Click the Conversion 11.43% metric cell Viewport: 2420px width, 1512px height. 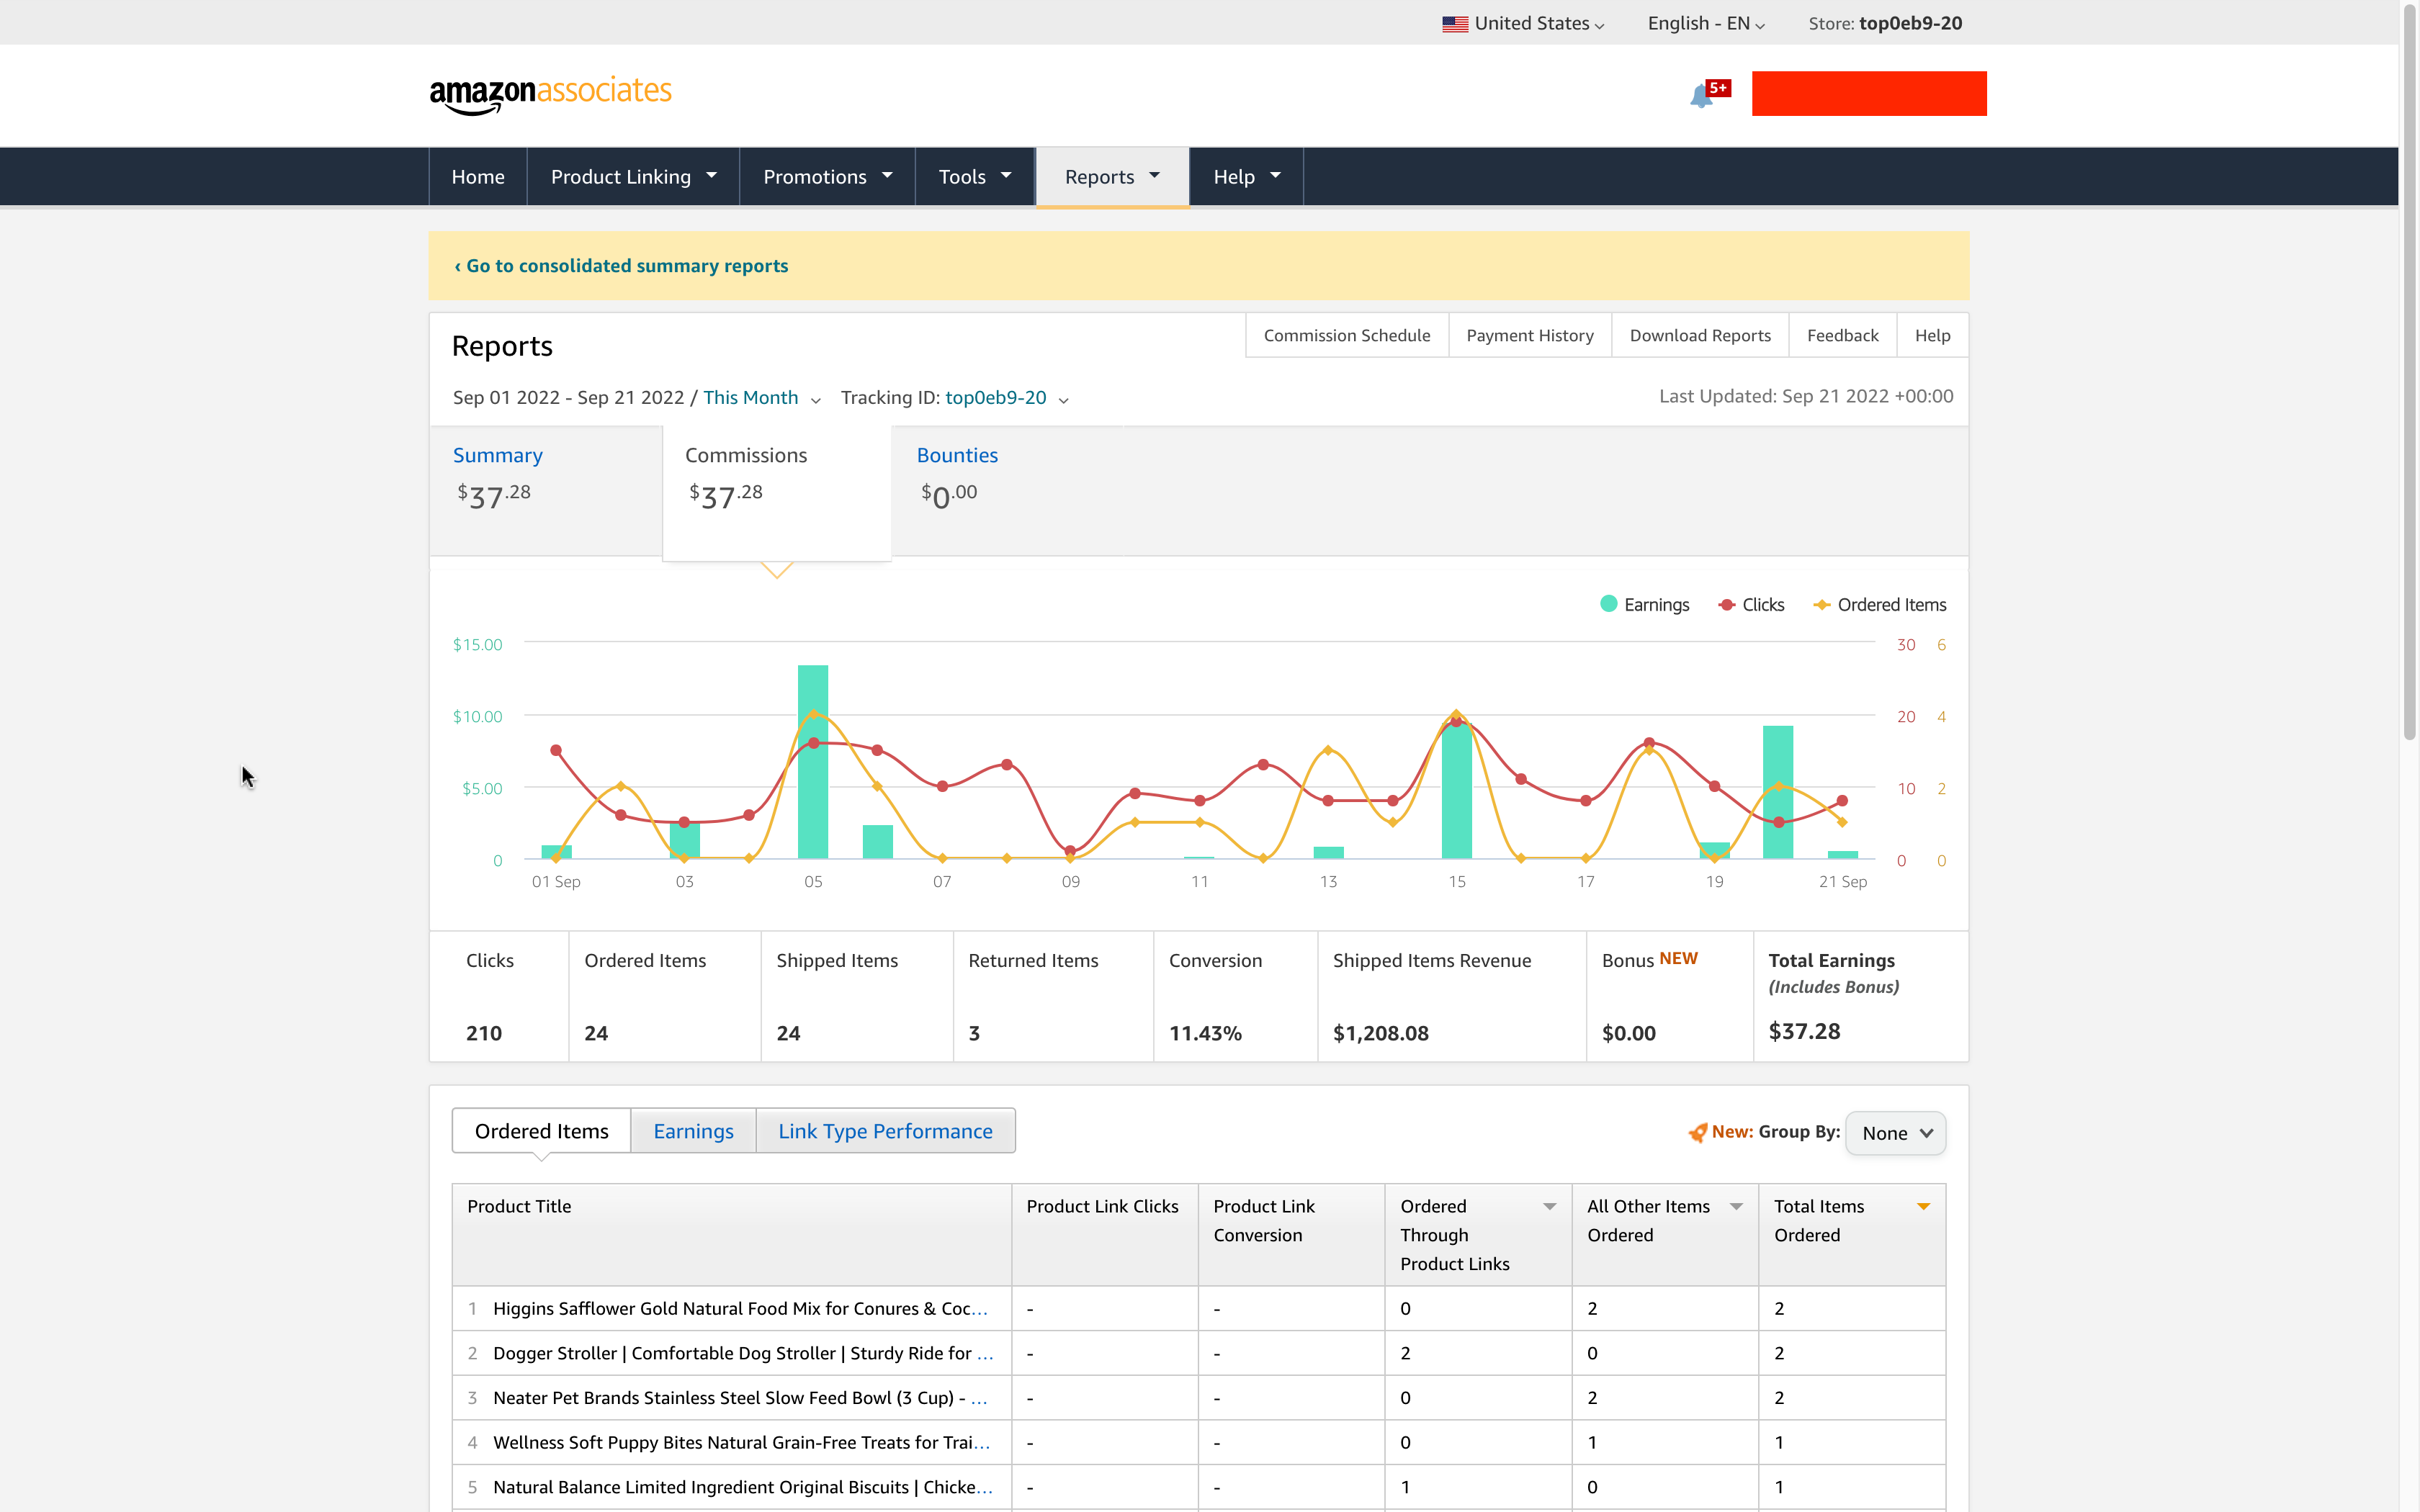(1236, 997)
